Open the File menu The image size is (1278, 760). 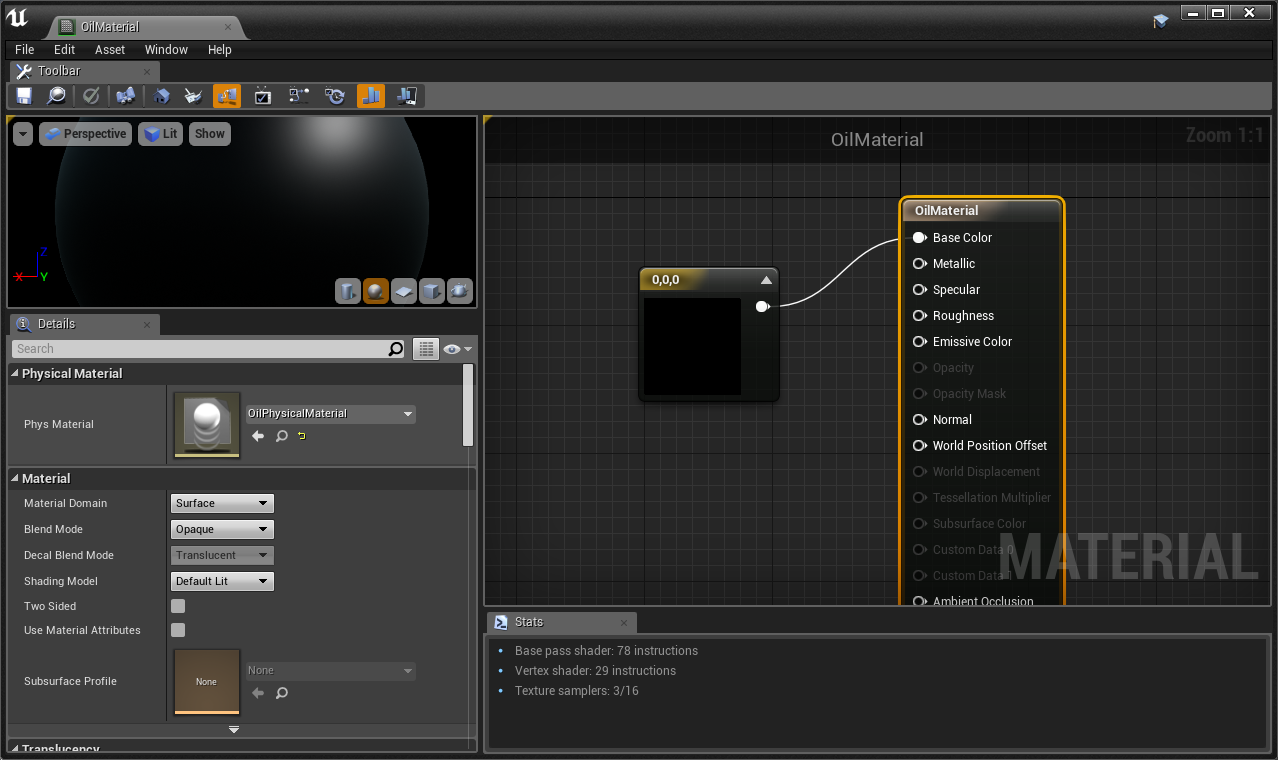coord(25,49)
